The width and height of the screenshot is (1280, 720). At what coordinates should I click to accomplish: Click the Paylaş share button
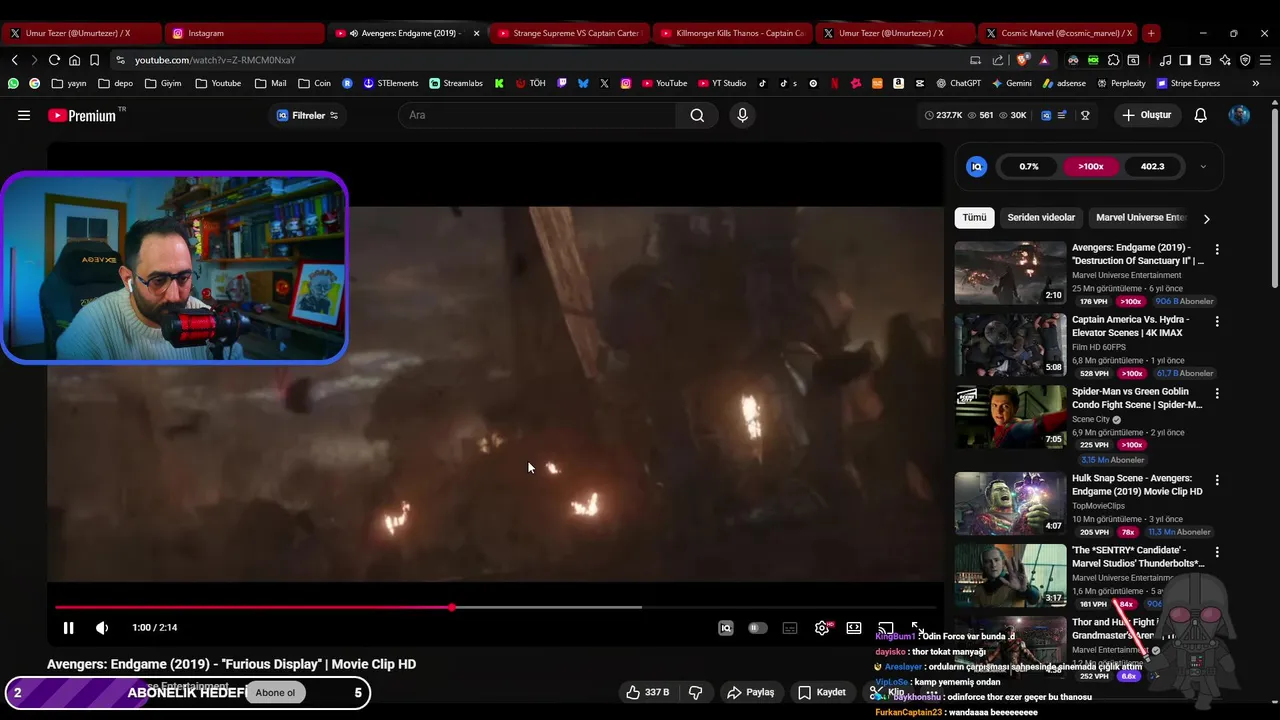click(751, 692)
